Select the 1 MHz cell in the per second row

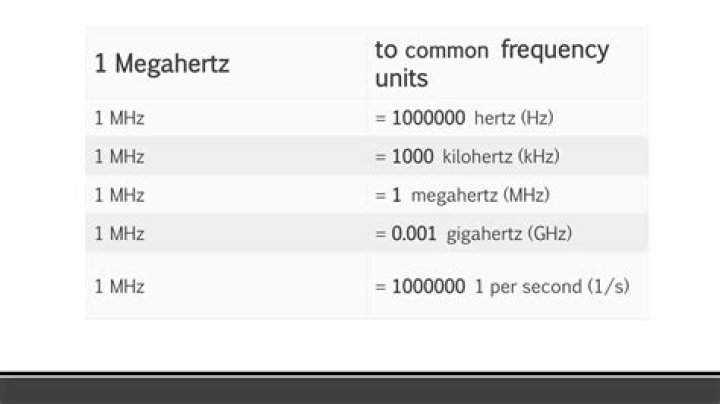(120, 286)
